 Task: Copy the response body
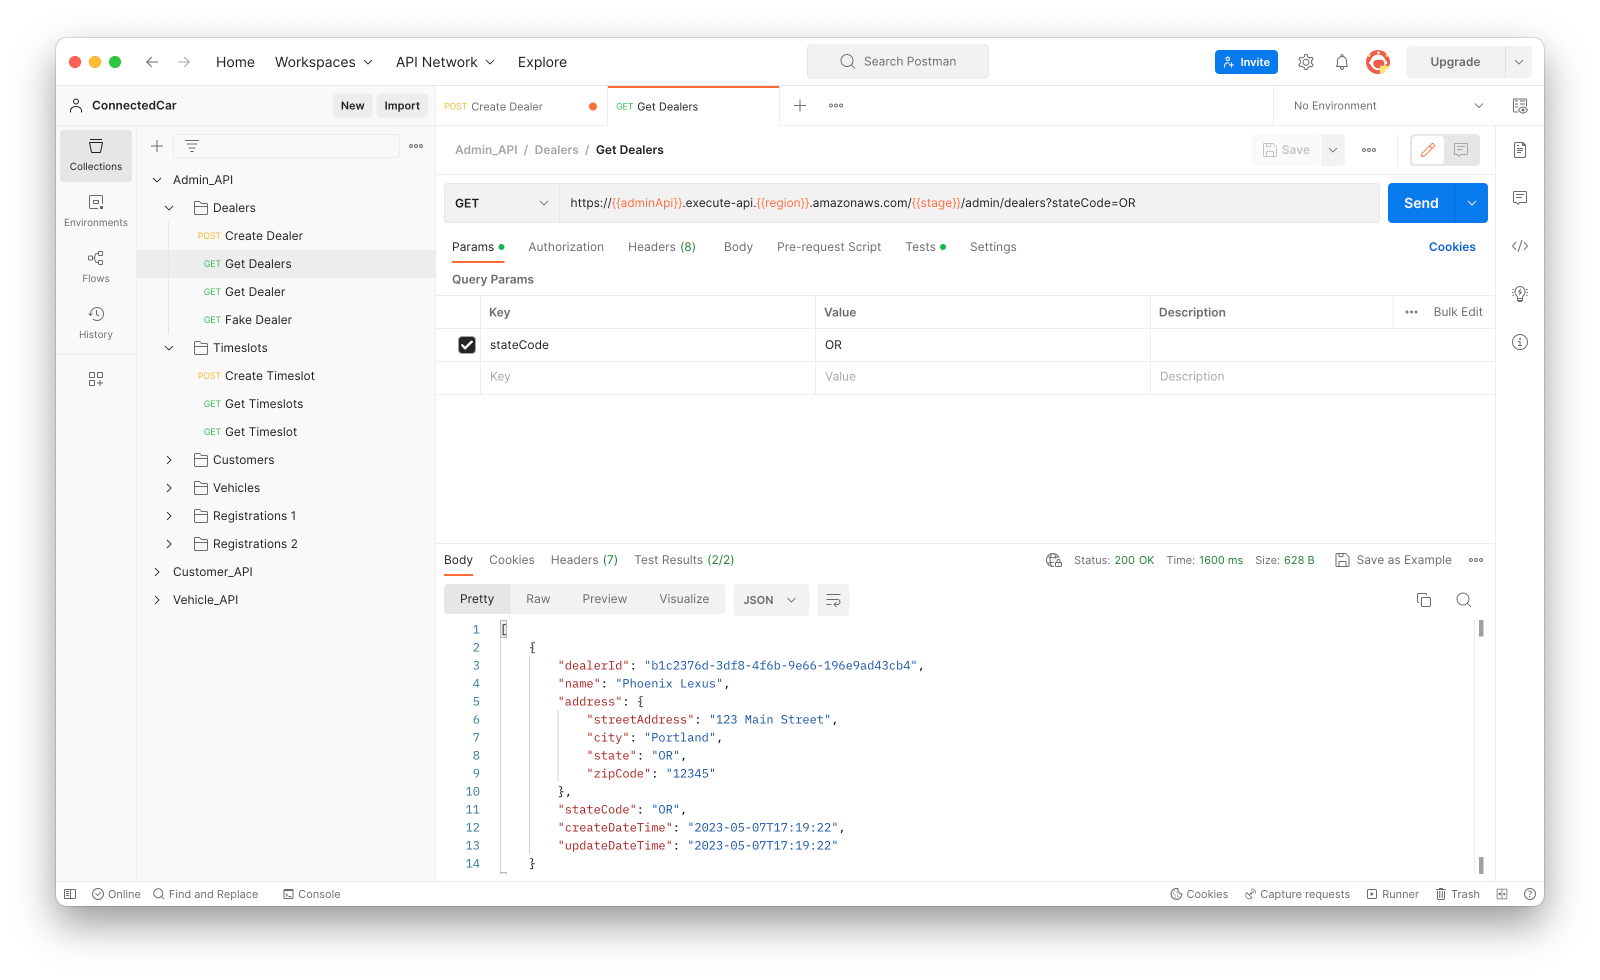point(1424,600)
